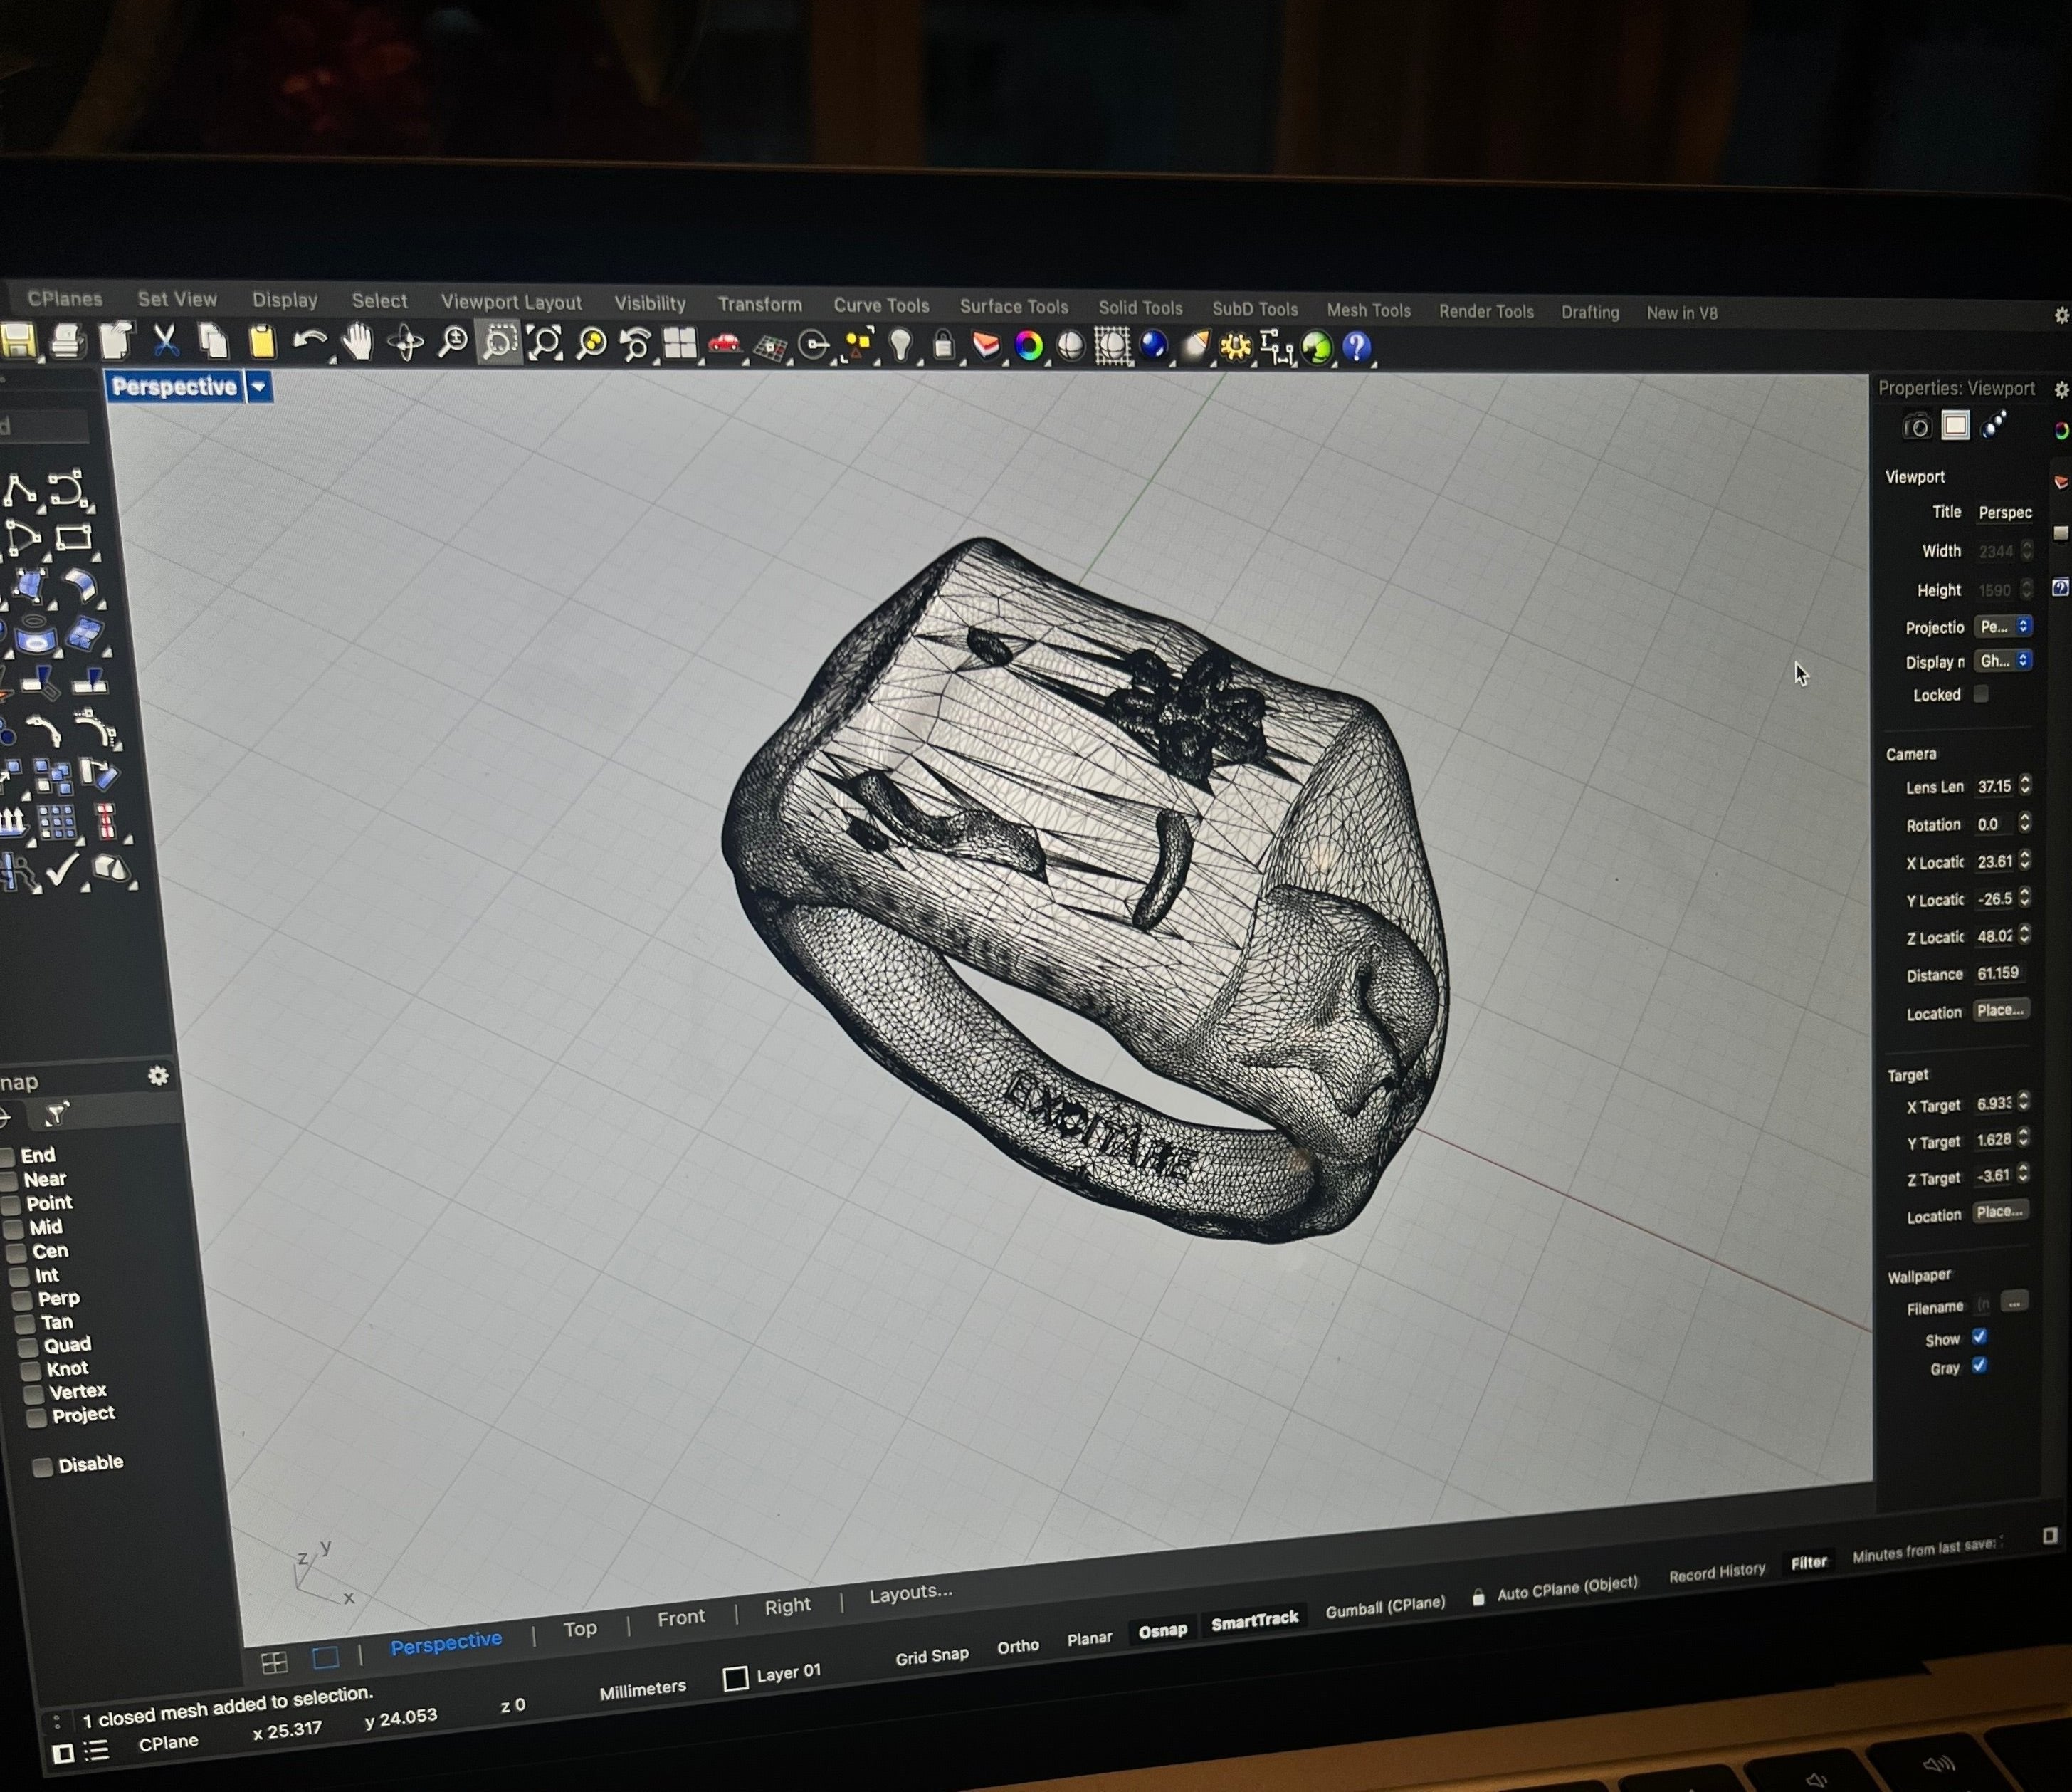Click the Save floppy disk icon
Viewport: 2072px width, 1792px height.
(x=18, y=341)
